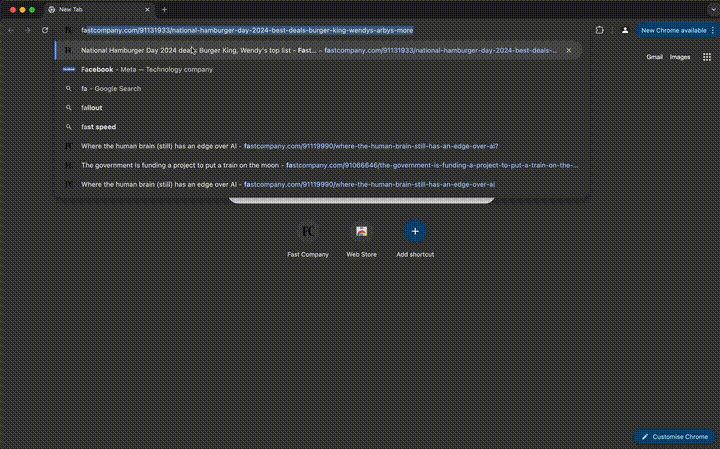This screenshot has width=720, height=449.
Task: Choose the 'fast speed' search suggestion
Action: click(x=318, y=127)
